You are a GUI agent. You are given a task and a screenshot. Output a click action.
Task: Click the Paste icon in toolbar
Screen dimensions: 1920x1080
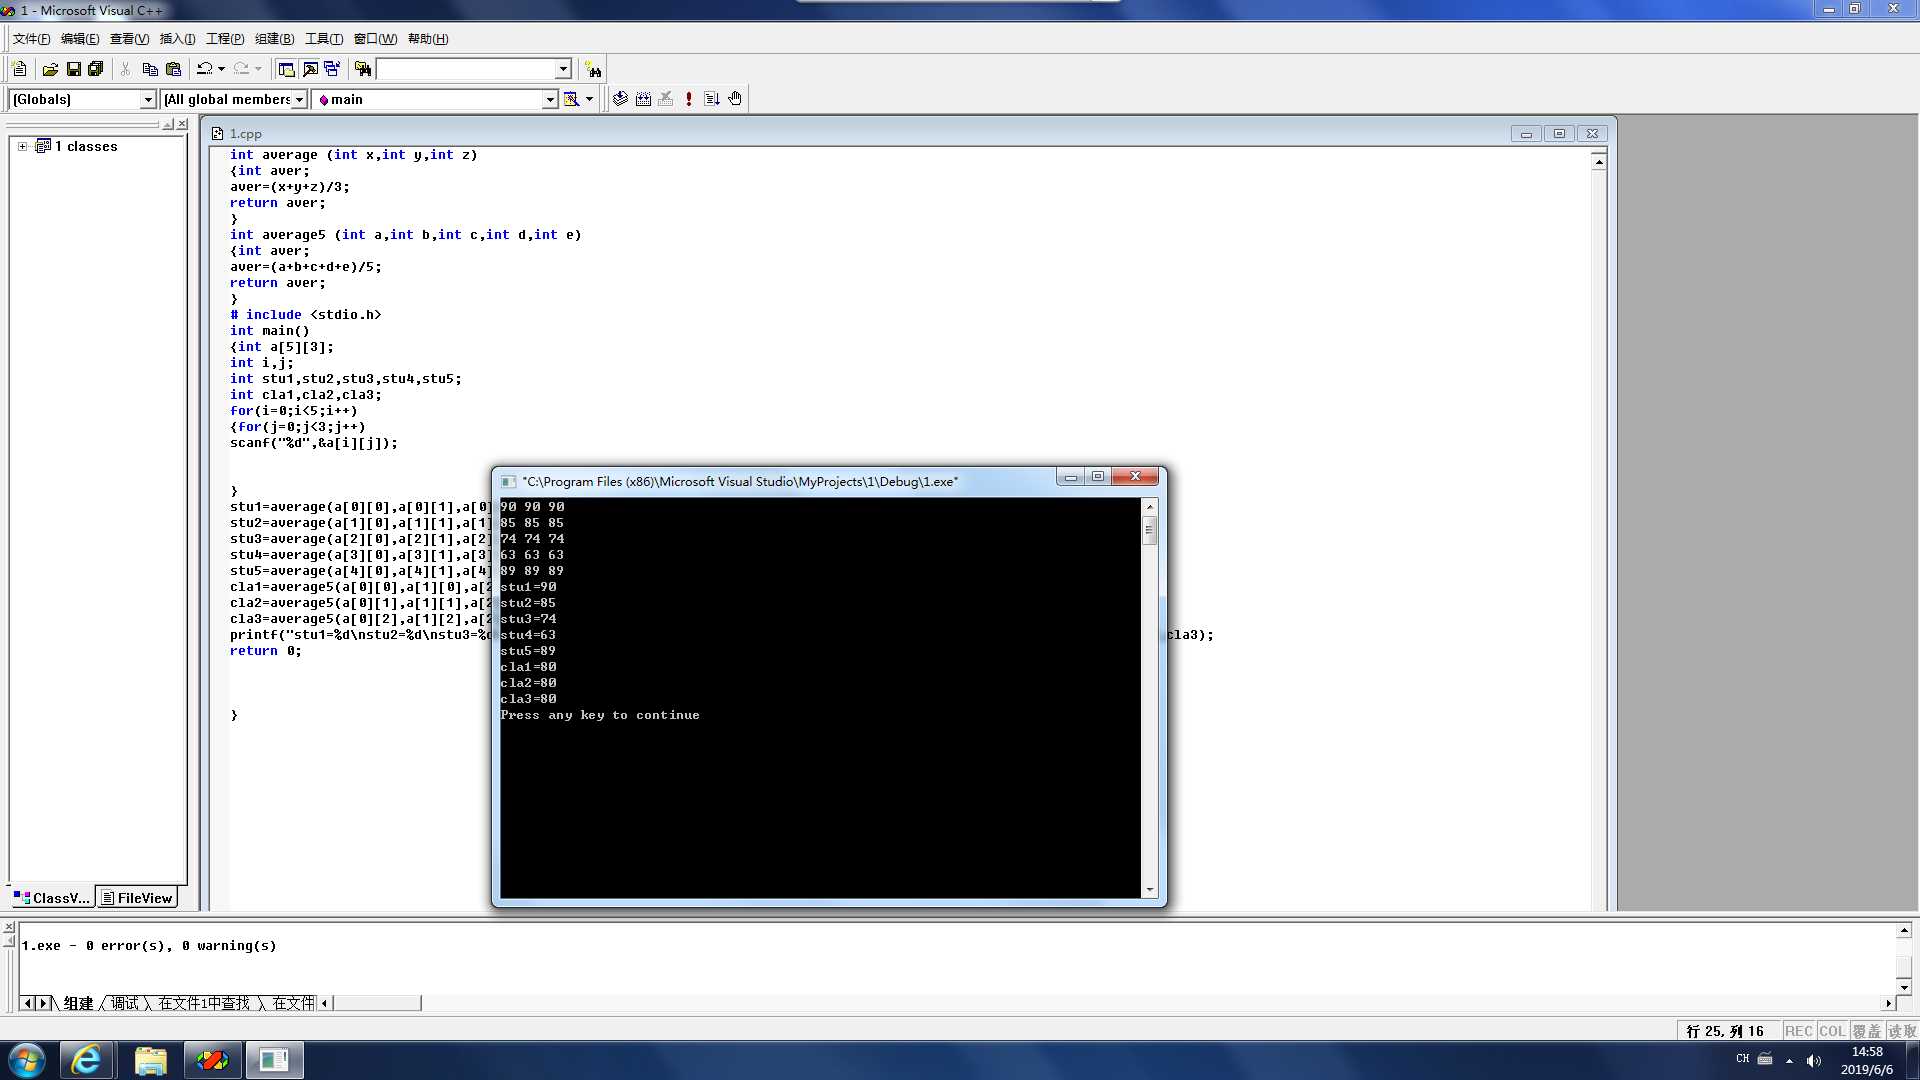173,69
